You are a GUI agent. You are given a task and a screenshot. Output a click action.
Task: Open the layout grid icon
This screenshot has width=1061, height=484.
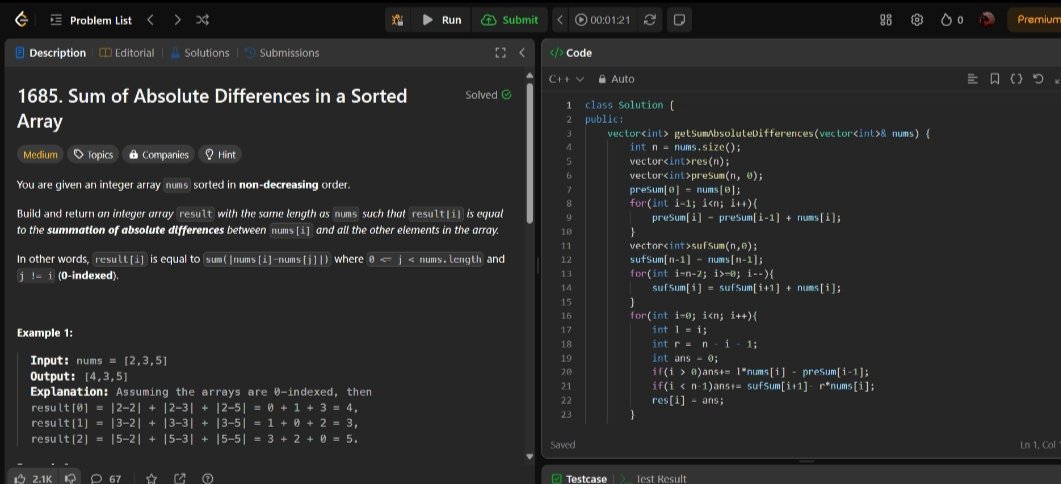886,20
